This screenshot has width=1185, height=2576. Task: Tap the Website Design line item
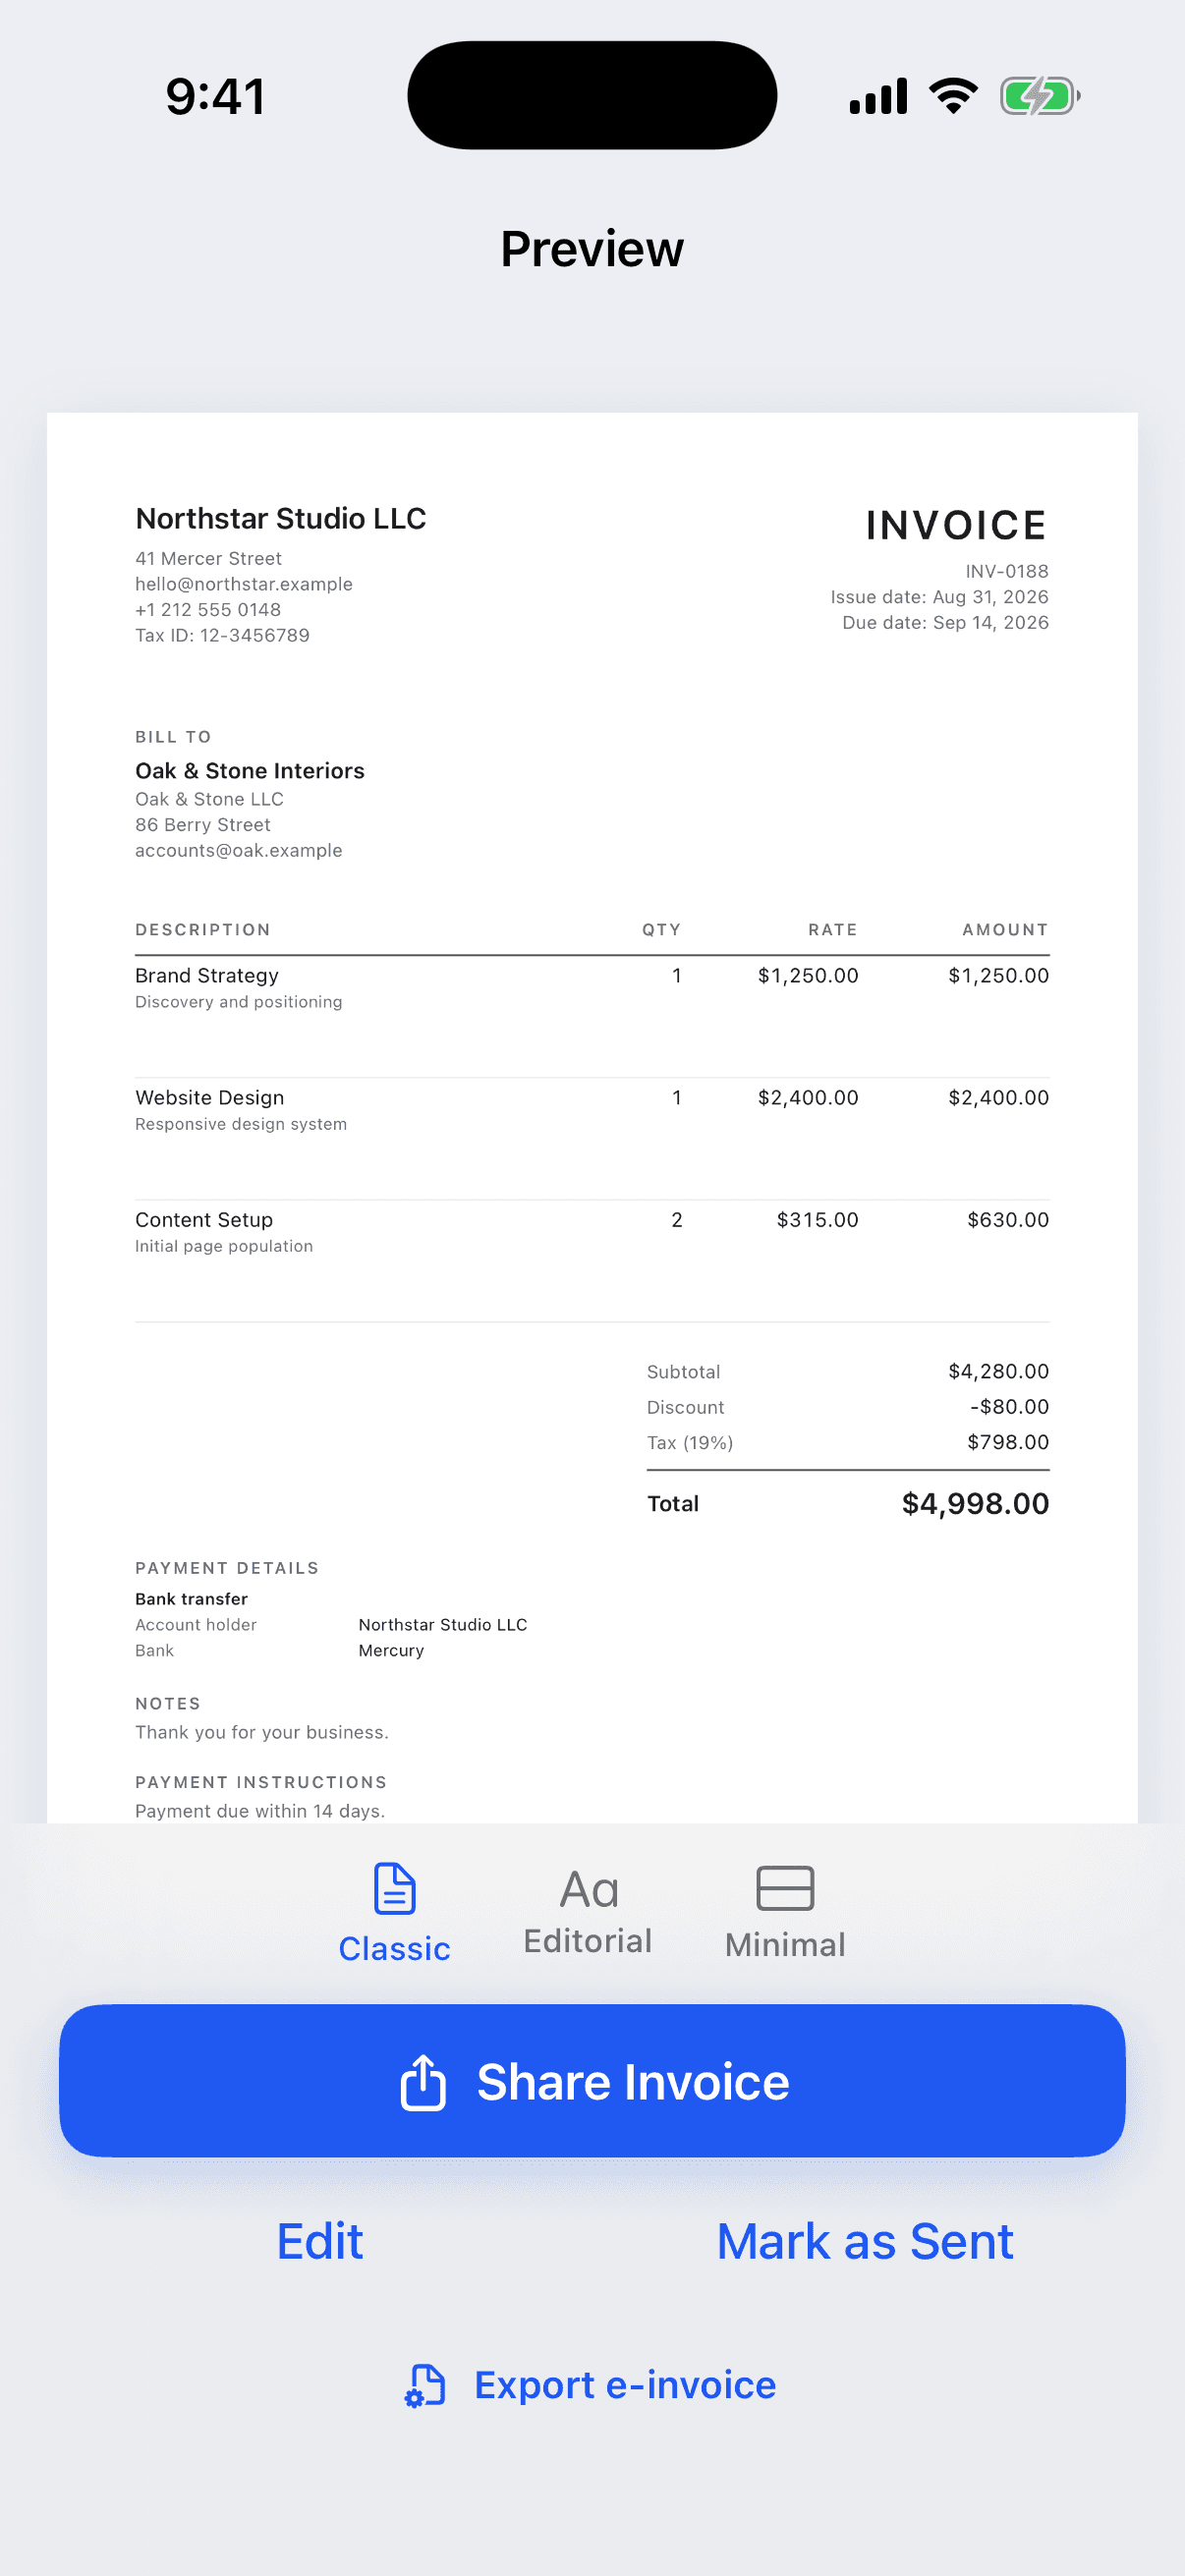point(210,1097)
